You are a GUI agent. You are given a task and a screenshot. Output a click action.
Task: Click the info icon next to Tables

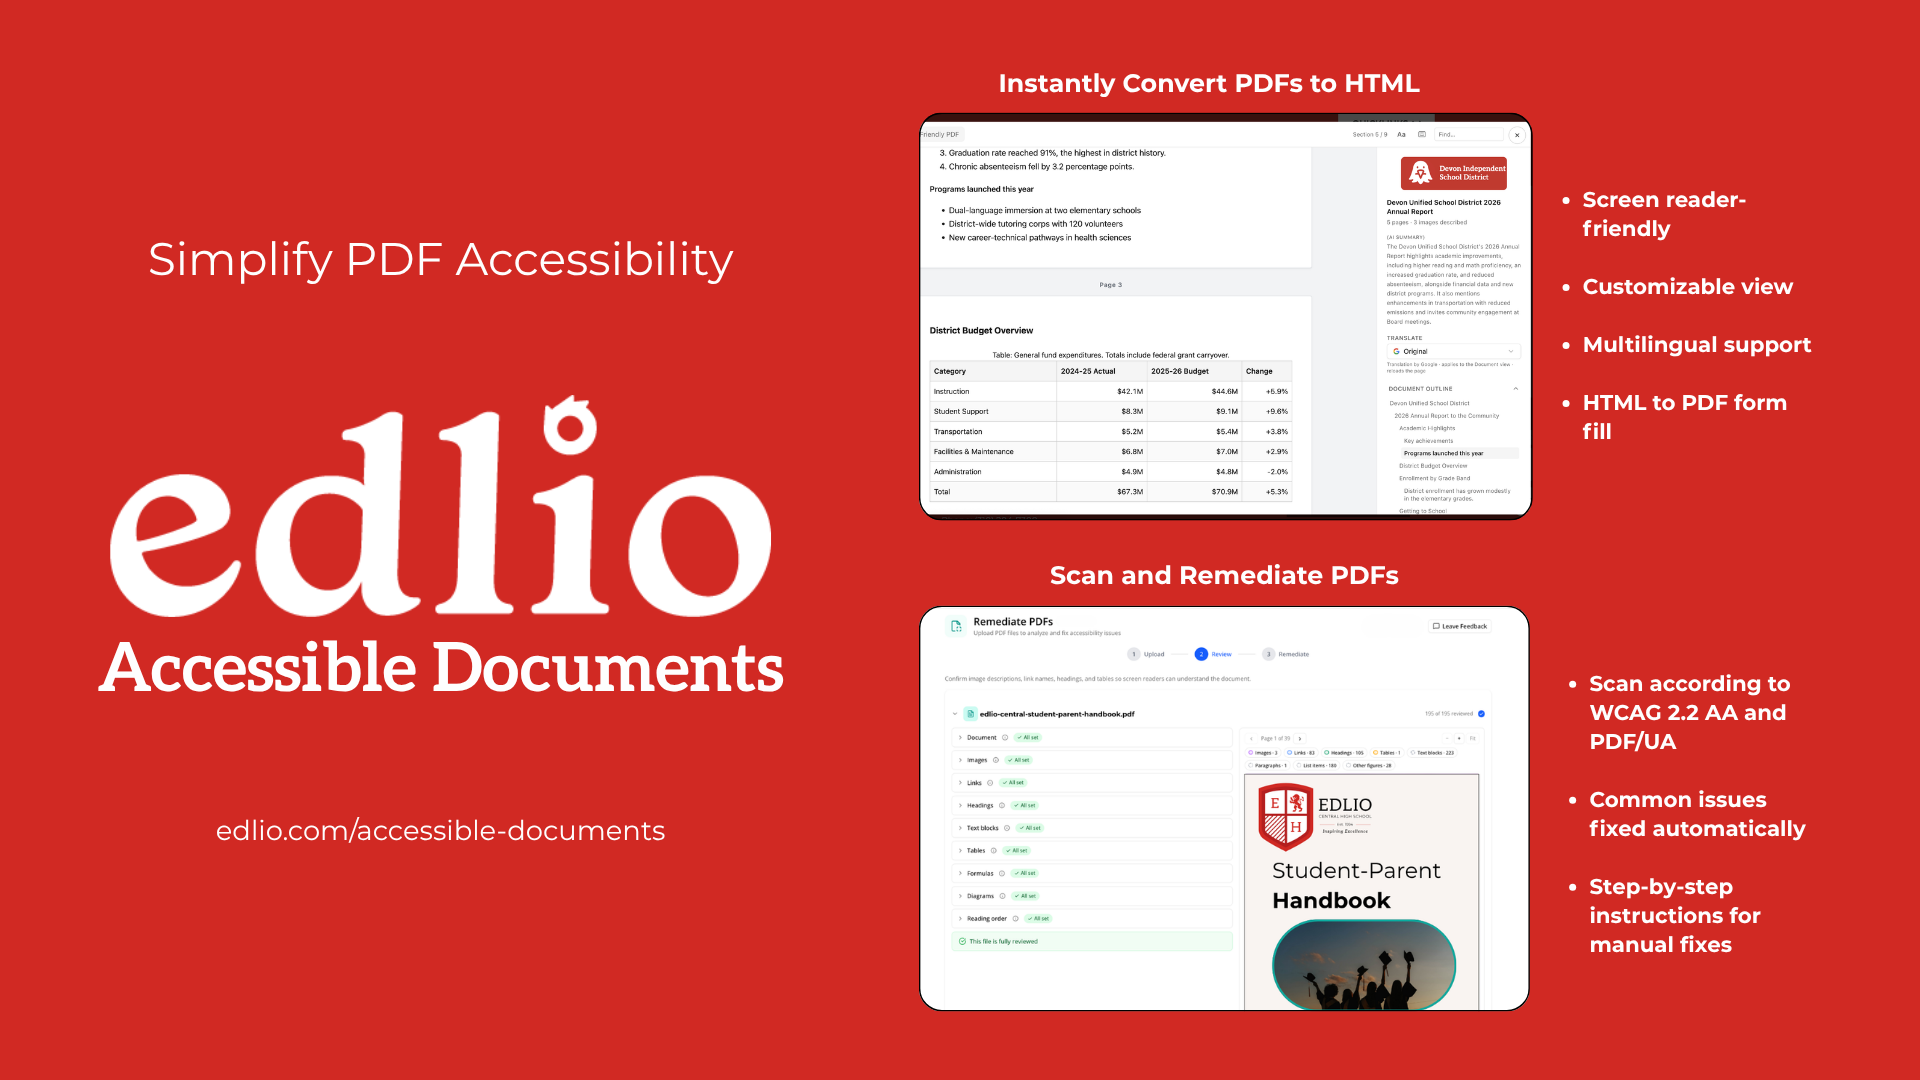click(993, 851)
